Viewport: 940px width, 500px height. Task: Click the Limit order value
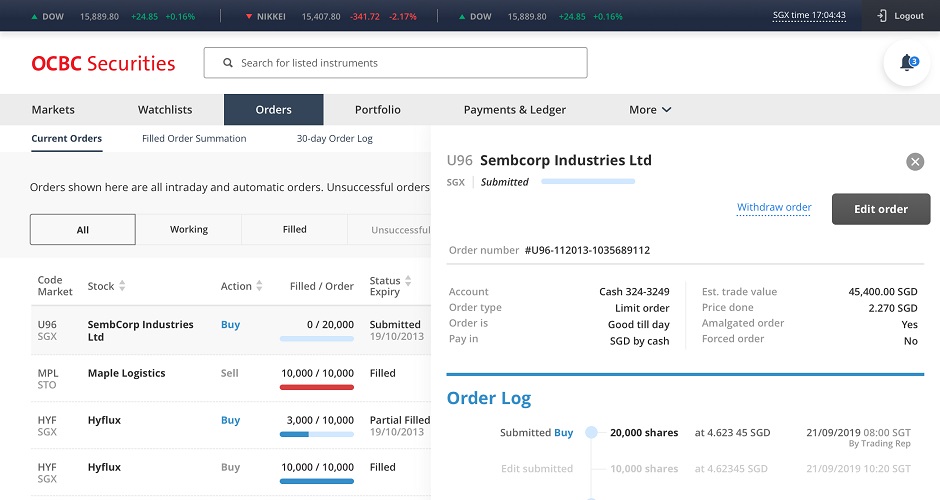pyautogui.click(x=642, y=308)
